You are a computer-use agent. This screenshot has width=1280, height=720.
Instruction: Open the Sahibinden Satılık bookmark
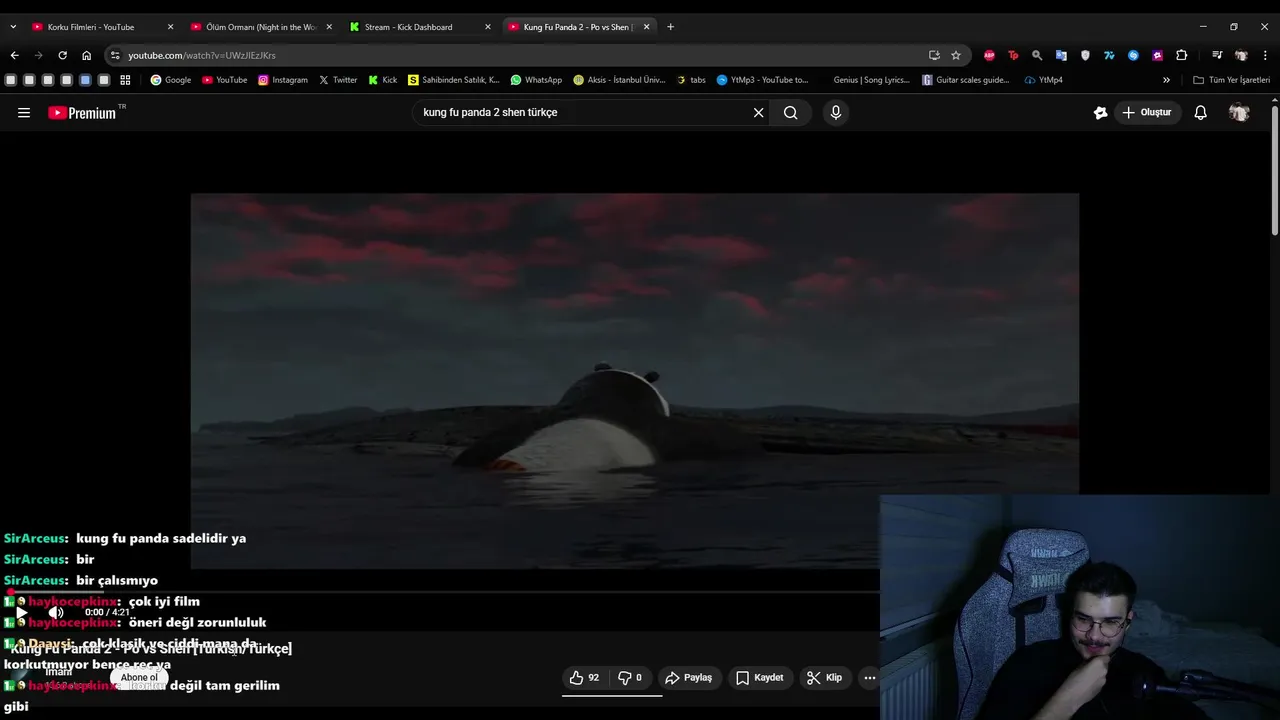(454, 80)
